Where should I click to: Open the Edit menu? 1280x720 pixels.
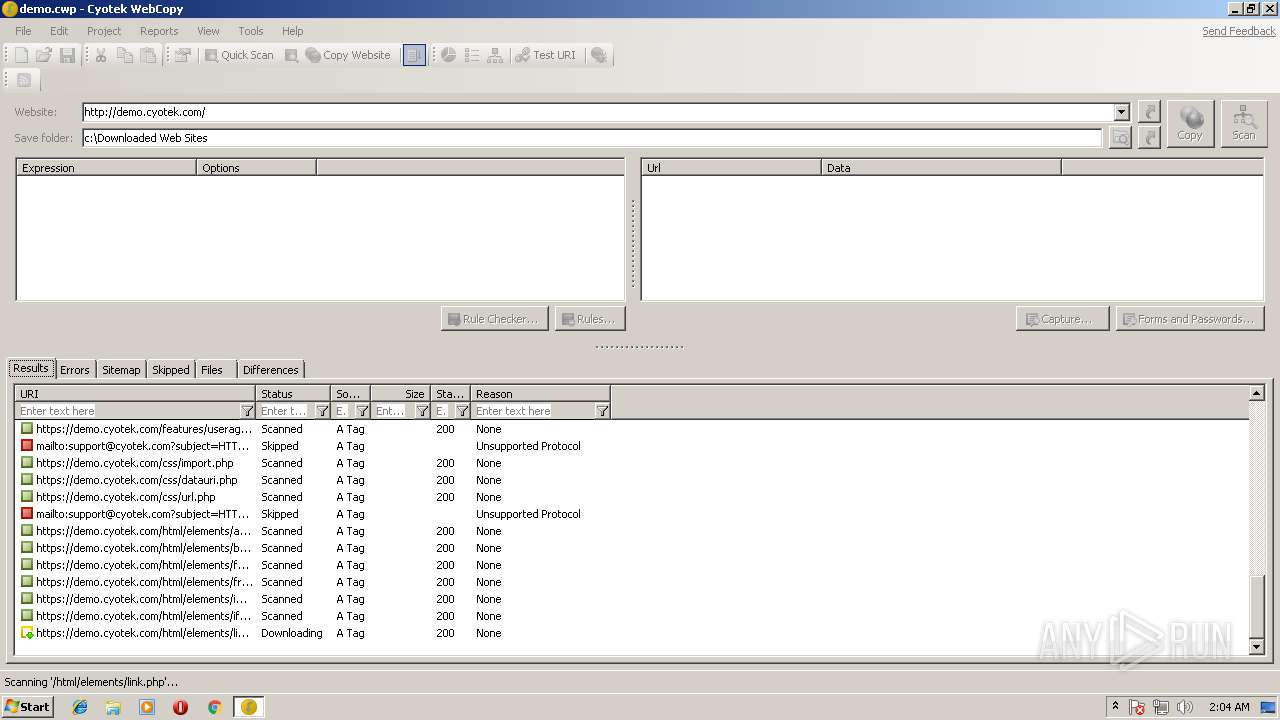(x=59, y=31)
